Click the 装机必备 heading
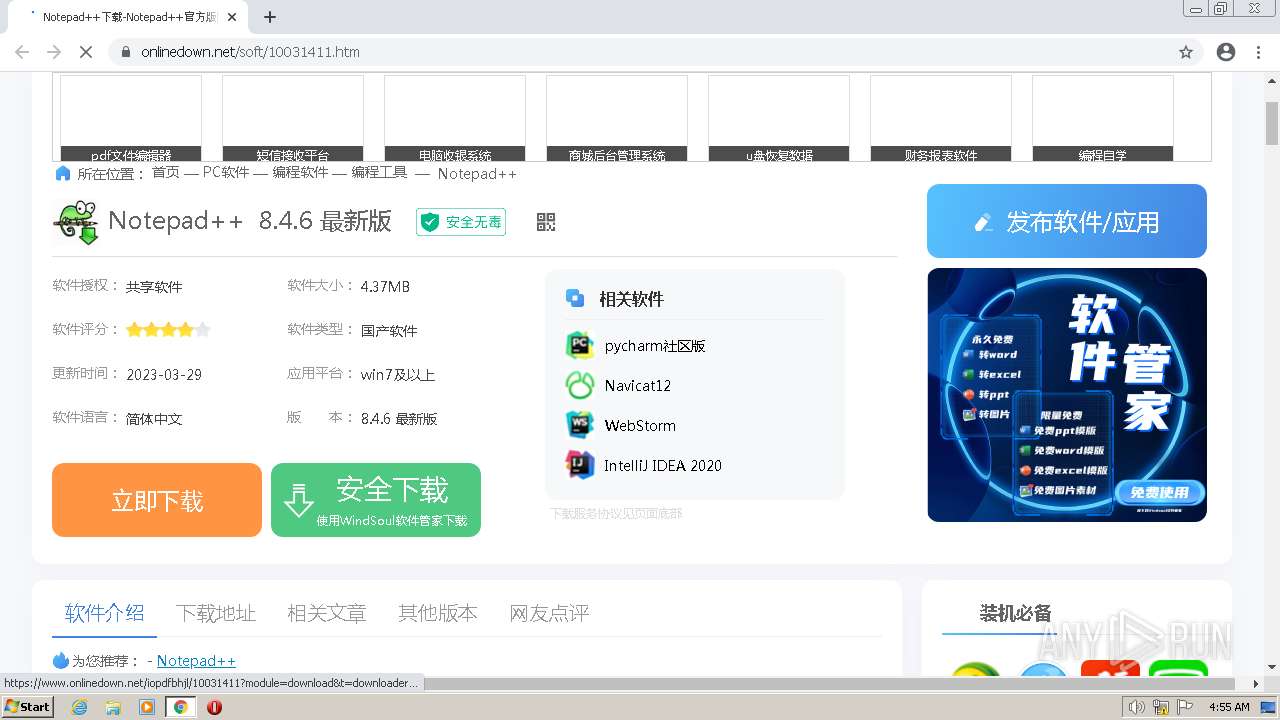 point(1015,613)
